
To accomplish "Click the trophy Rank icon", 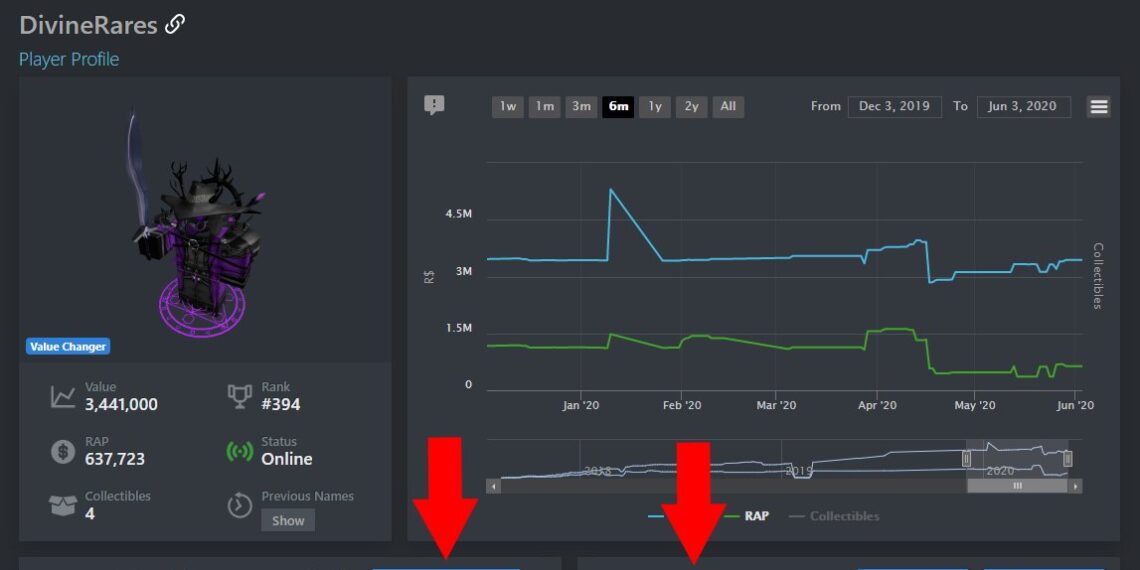I will click(x=240, y=397).
